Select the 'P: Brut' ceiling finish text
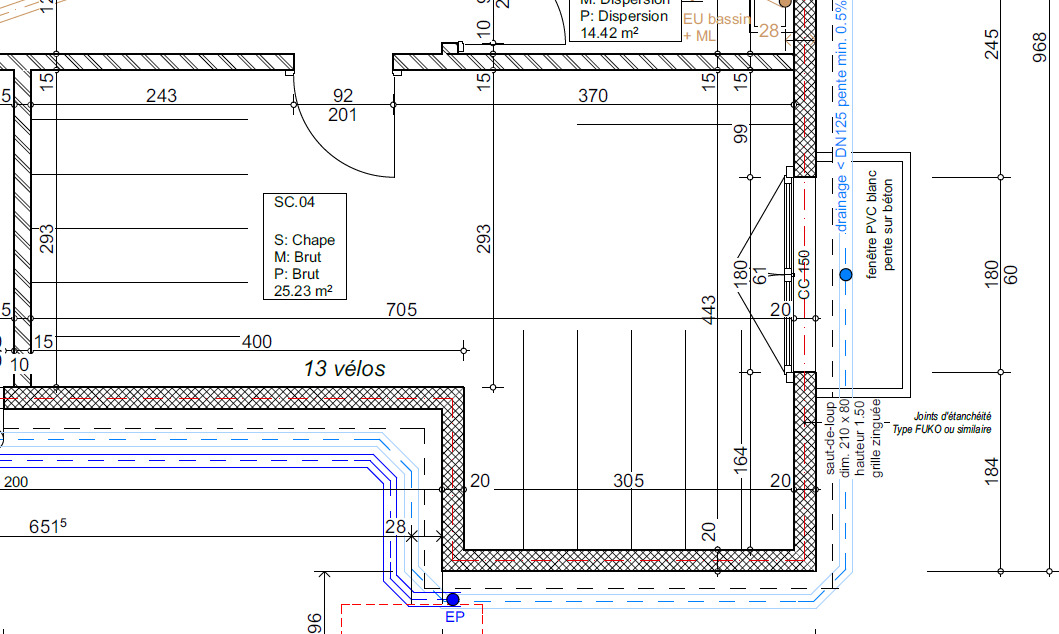This screenshot has height=634, width=1059. pyautogui.click(x=296, y=274)
